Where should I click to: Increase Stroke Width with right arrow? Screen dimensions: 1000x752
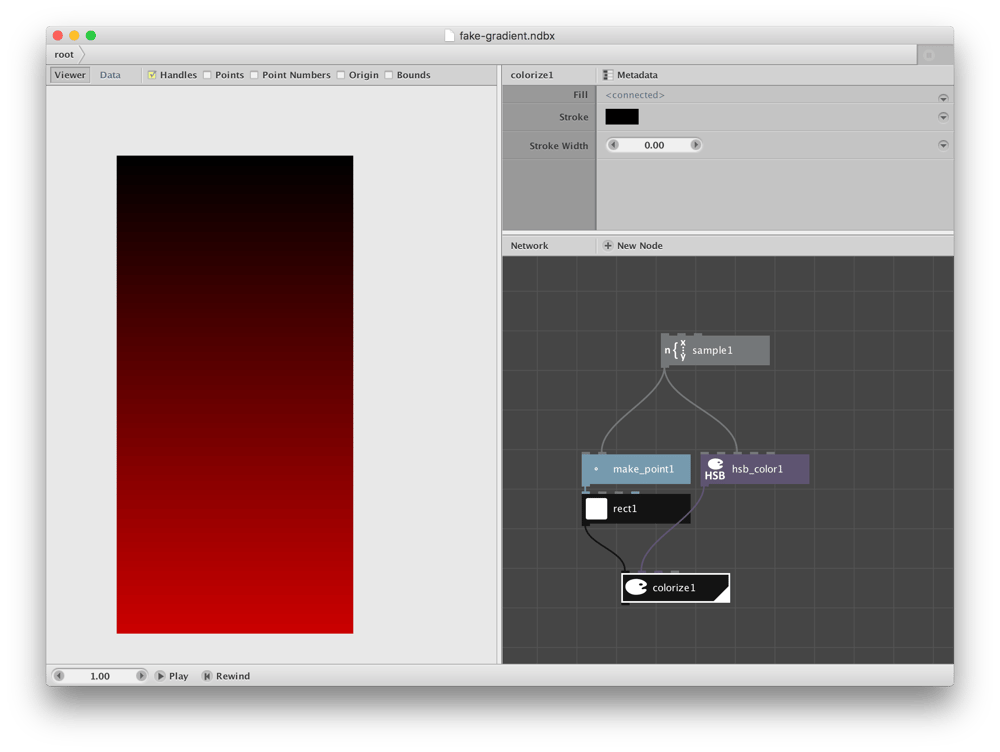695,145
